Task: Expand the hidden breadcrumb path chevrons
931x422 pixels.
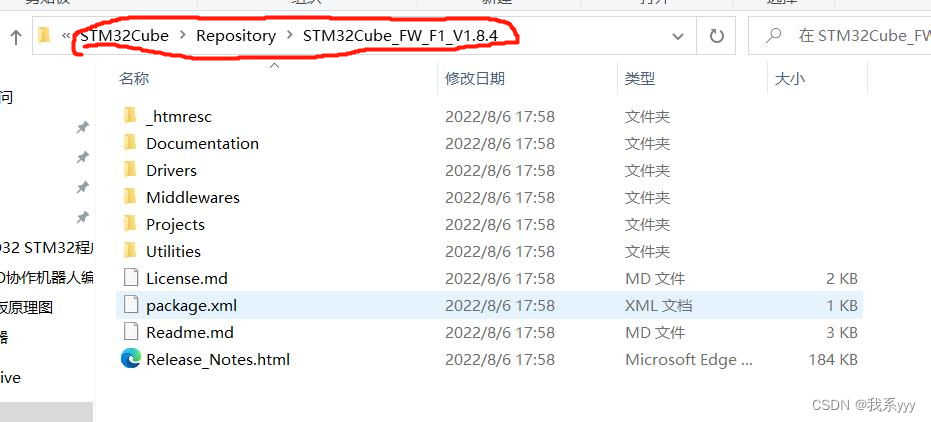Action: click(x=65, y=36)
